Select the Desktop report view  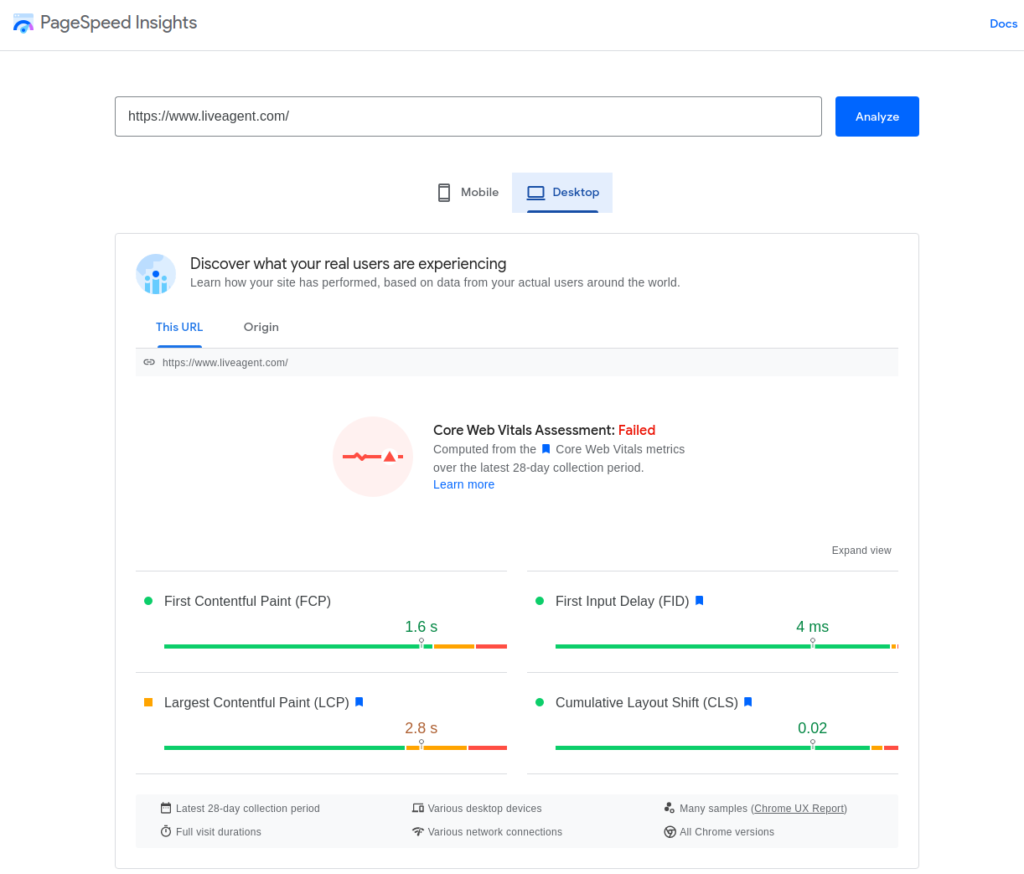click(562, 192)
